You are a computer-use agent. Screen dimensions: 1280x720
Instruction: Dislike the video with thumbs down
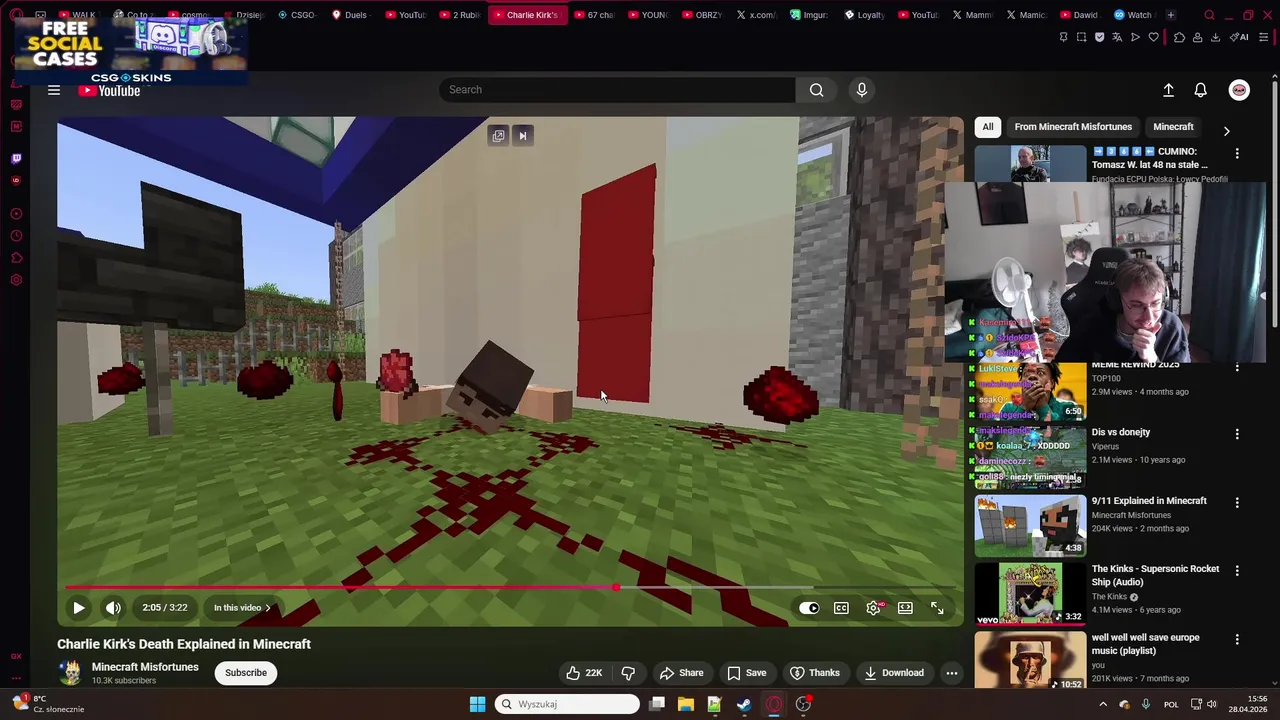click(x=628, y=673)
